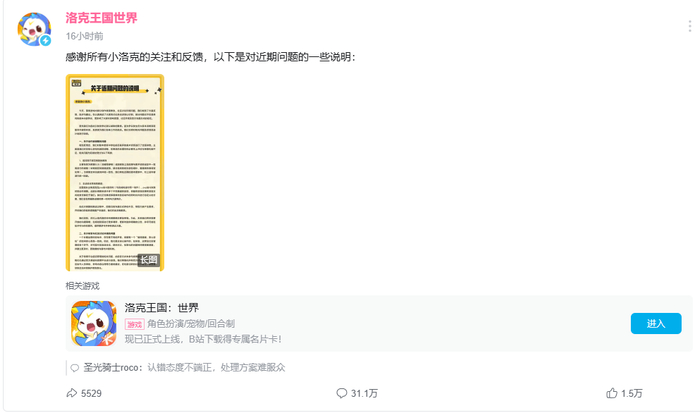Click the share count 5529
This screenshot has height=413, width=700.
pos(91,393)
